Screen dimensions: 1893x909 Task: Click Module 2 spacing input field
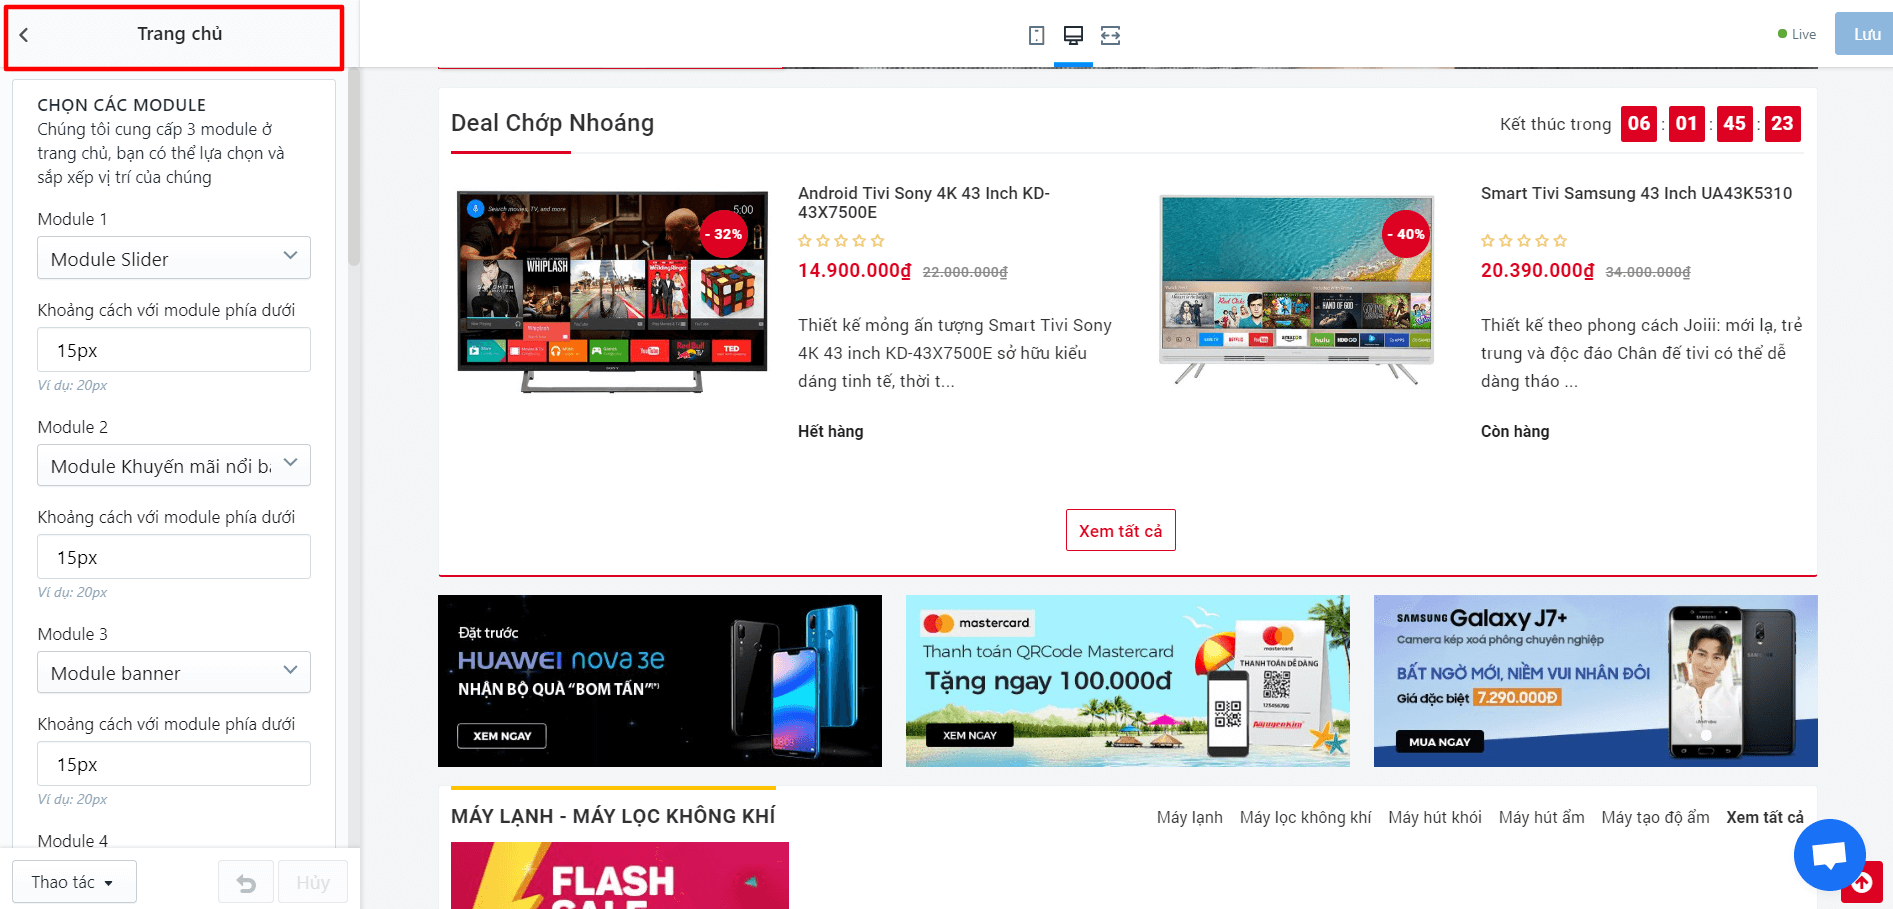click(x=174, y=557)
